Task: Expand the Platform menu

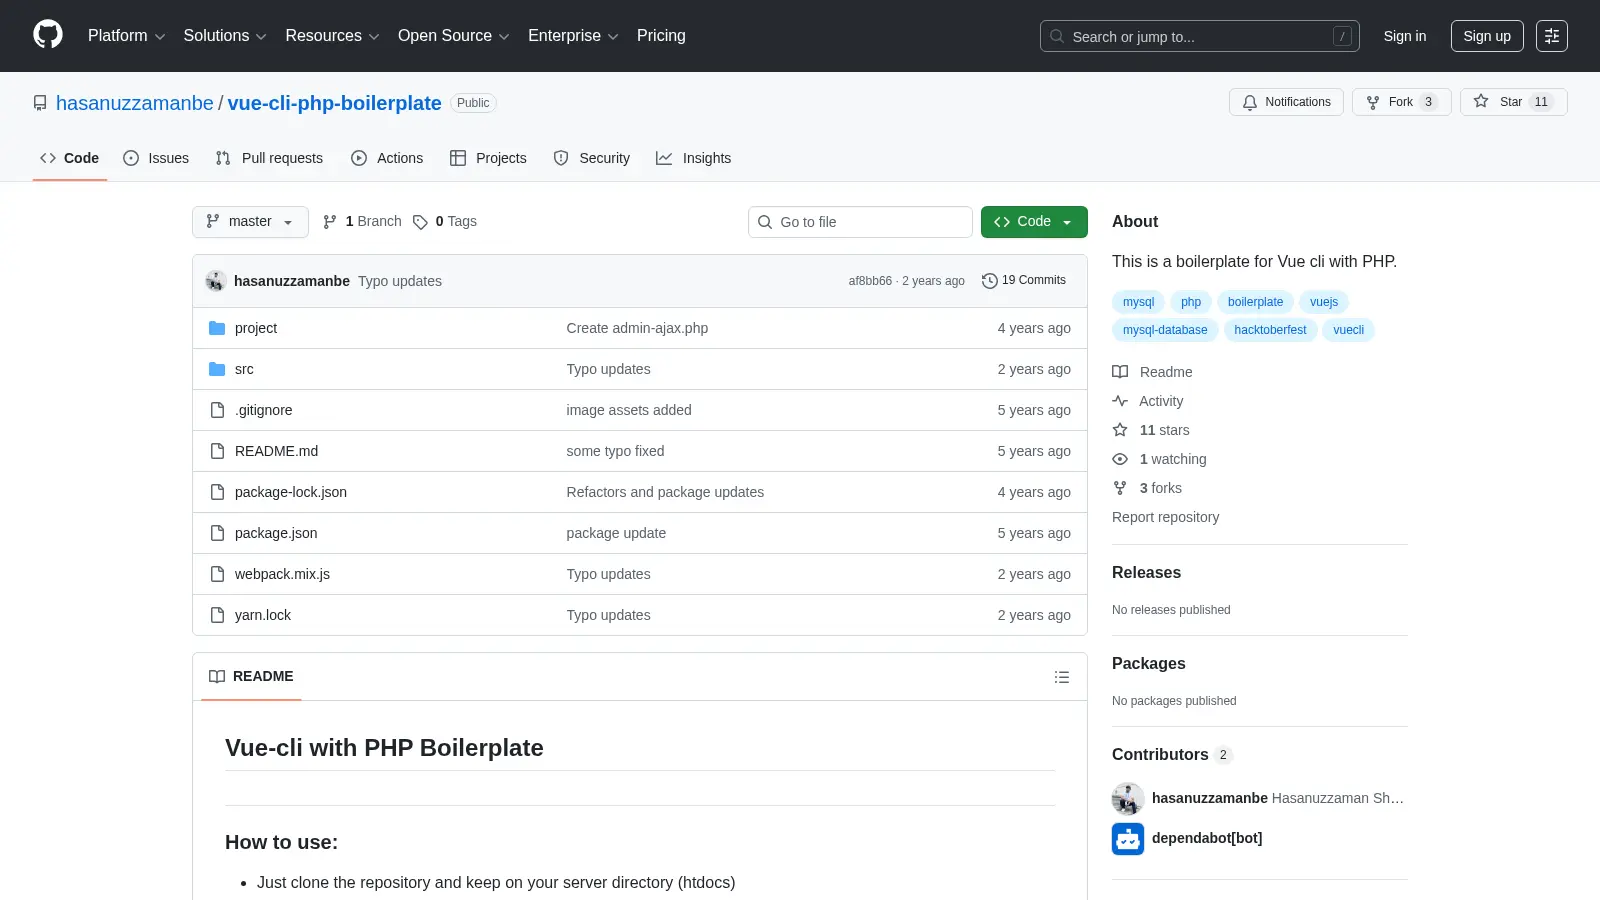Action: pos(126,36)
